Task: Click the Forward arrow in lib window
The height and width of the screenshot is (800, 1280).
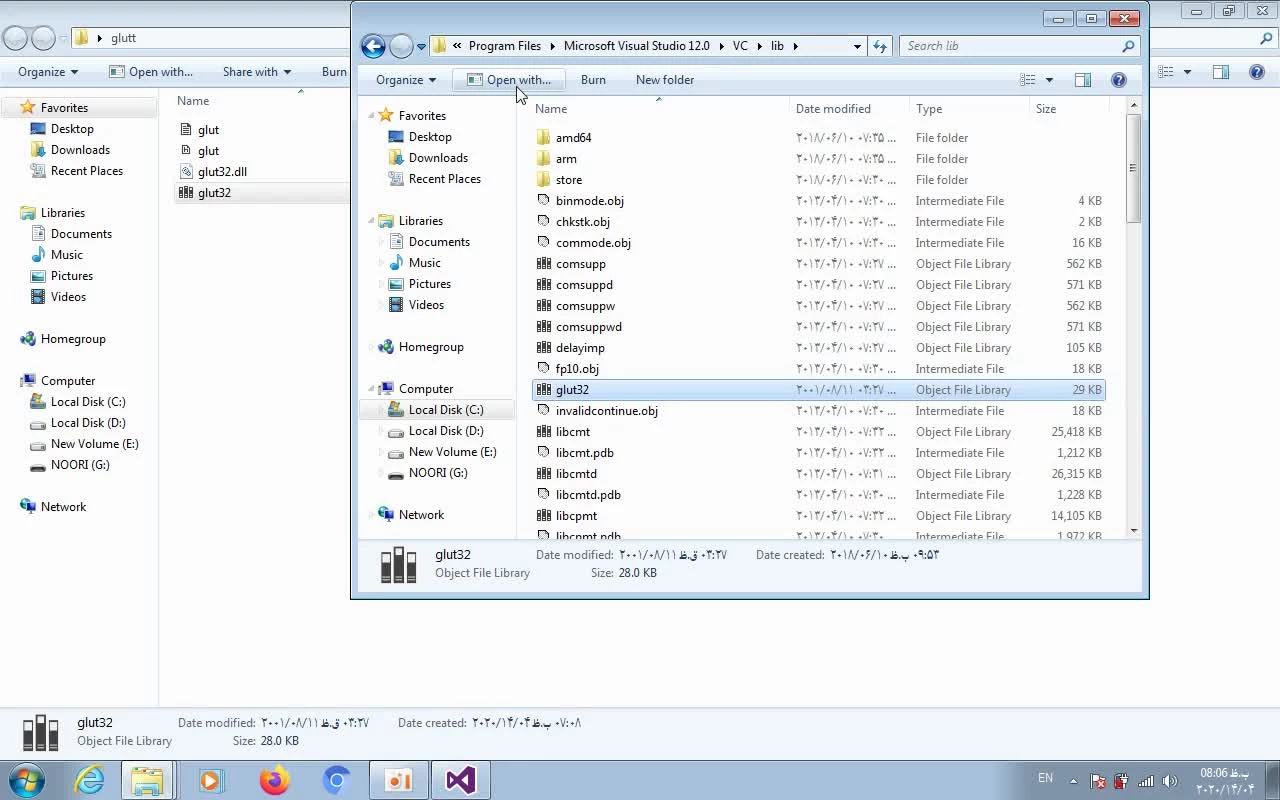Action: point(401,46)
